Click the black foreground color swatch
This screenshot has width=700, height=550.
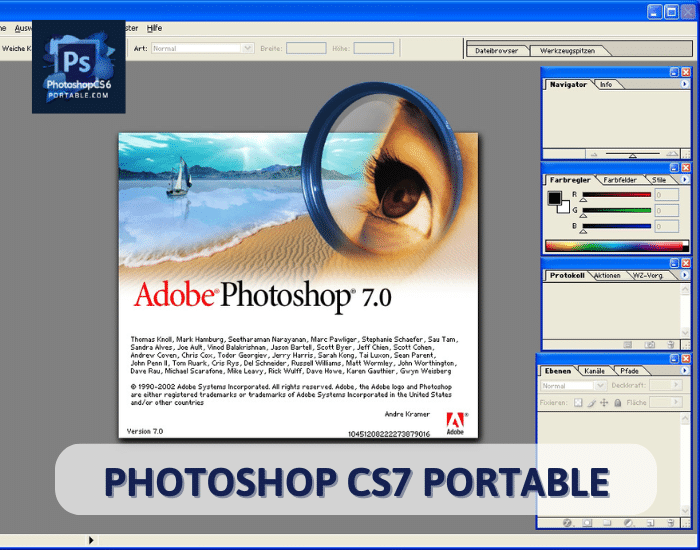coord(554,198)
